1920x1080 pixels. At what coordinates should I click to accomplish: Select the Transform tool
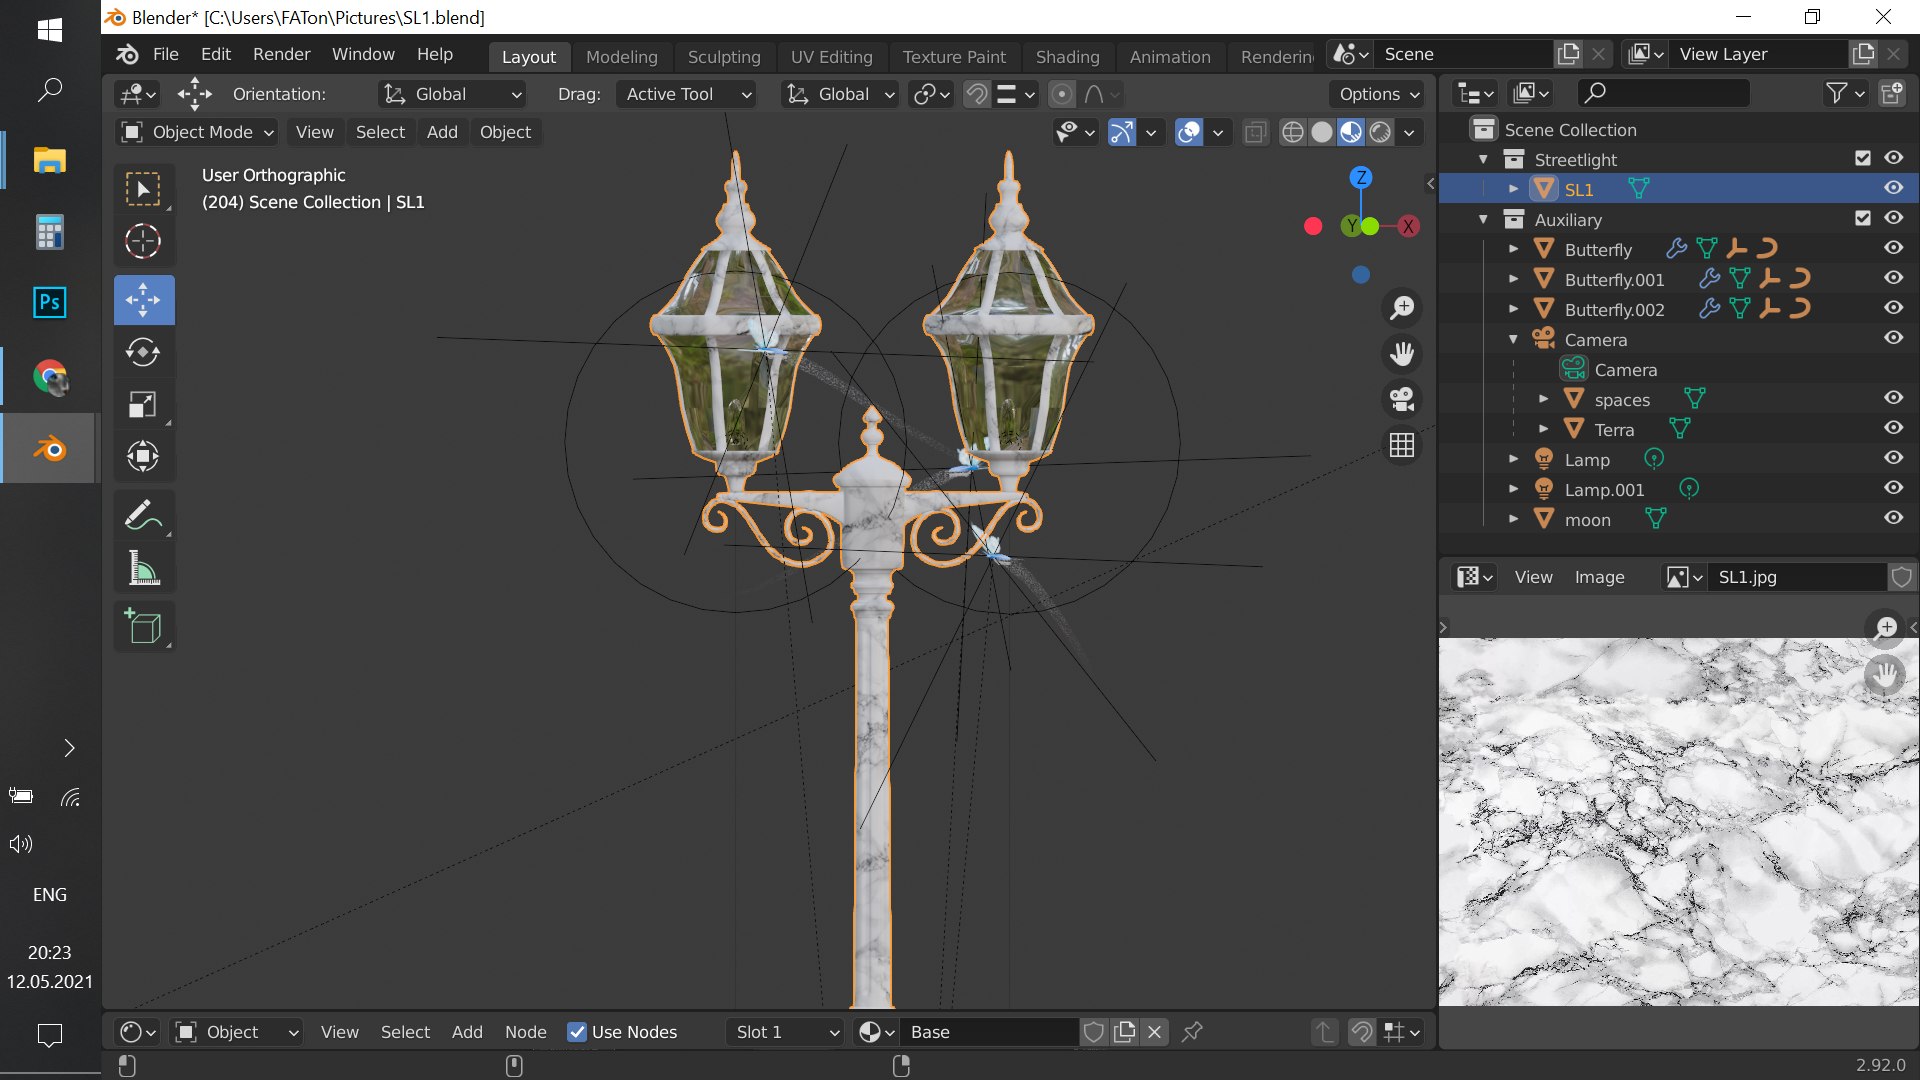[144, 456]
